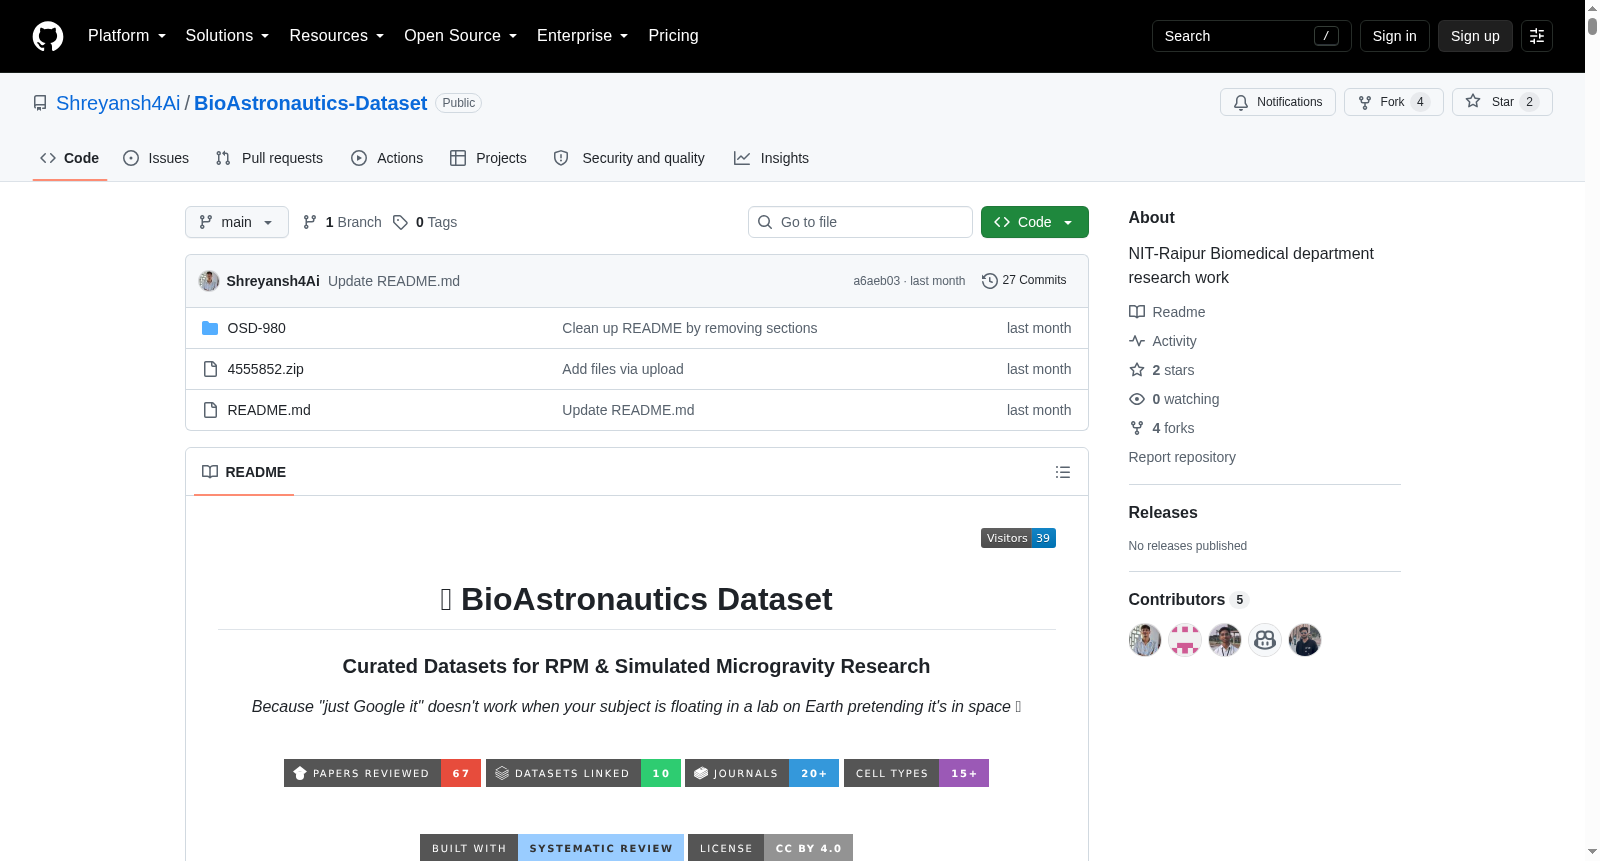Viewport: 1600px width, 861px height.
Task: Open fourth contributor Copilot avatar
Action: pos(1265,640)
